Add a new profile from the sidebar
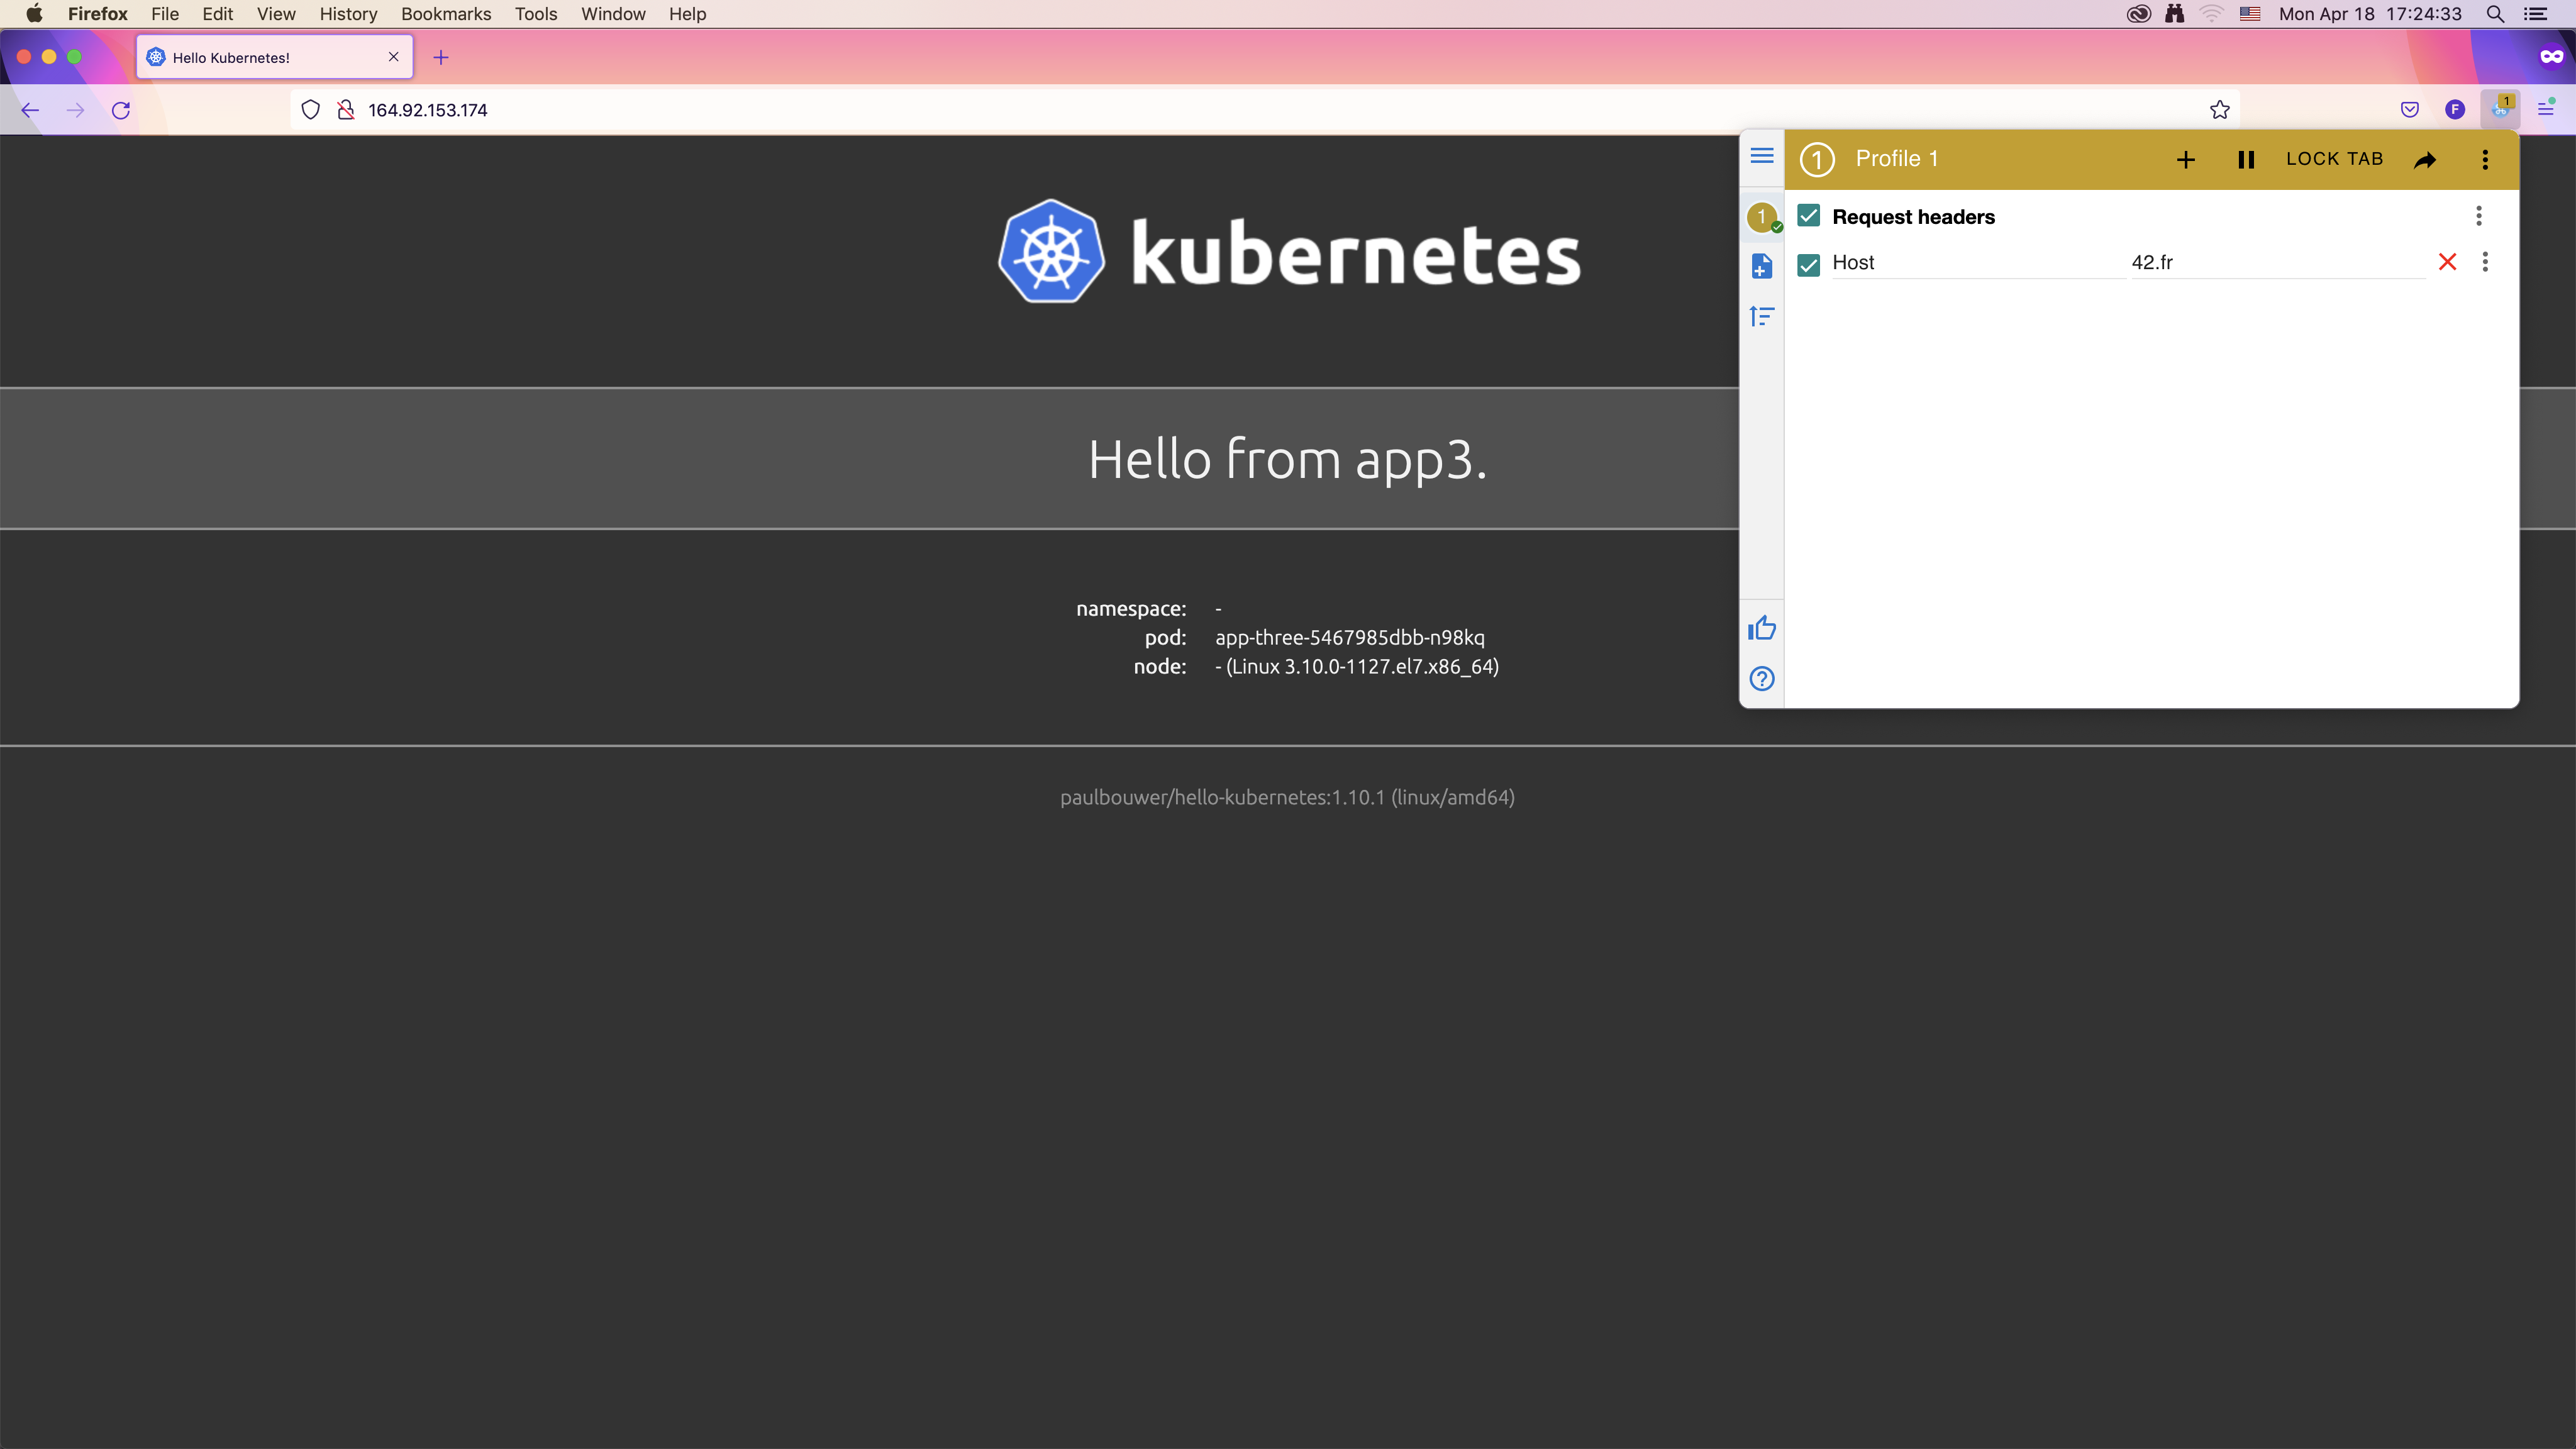The image size is (2576, 1449). click(x=1761, y=266)
